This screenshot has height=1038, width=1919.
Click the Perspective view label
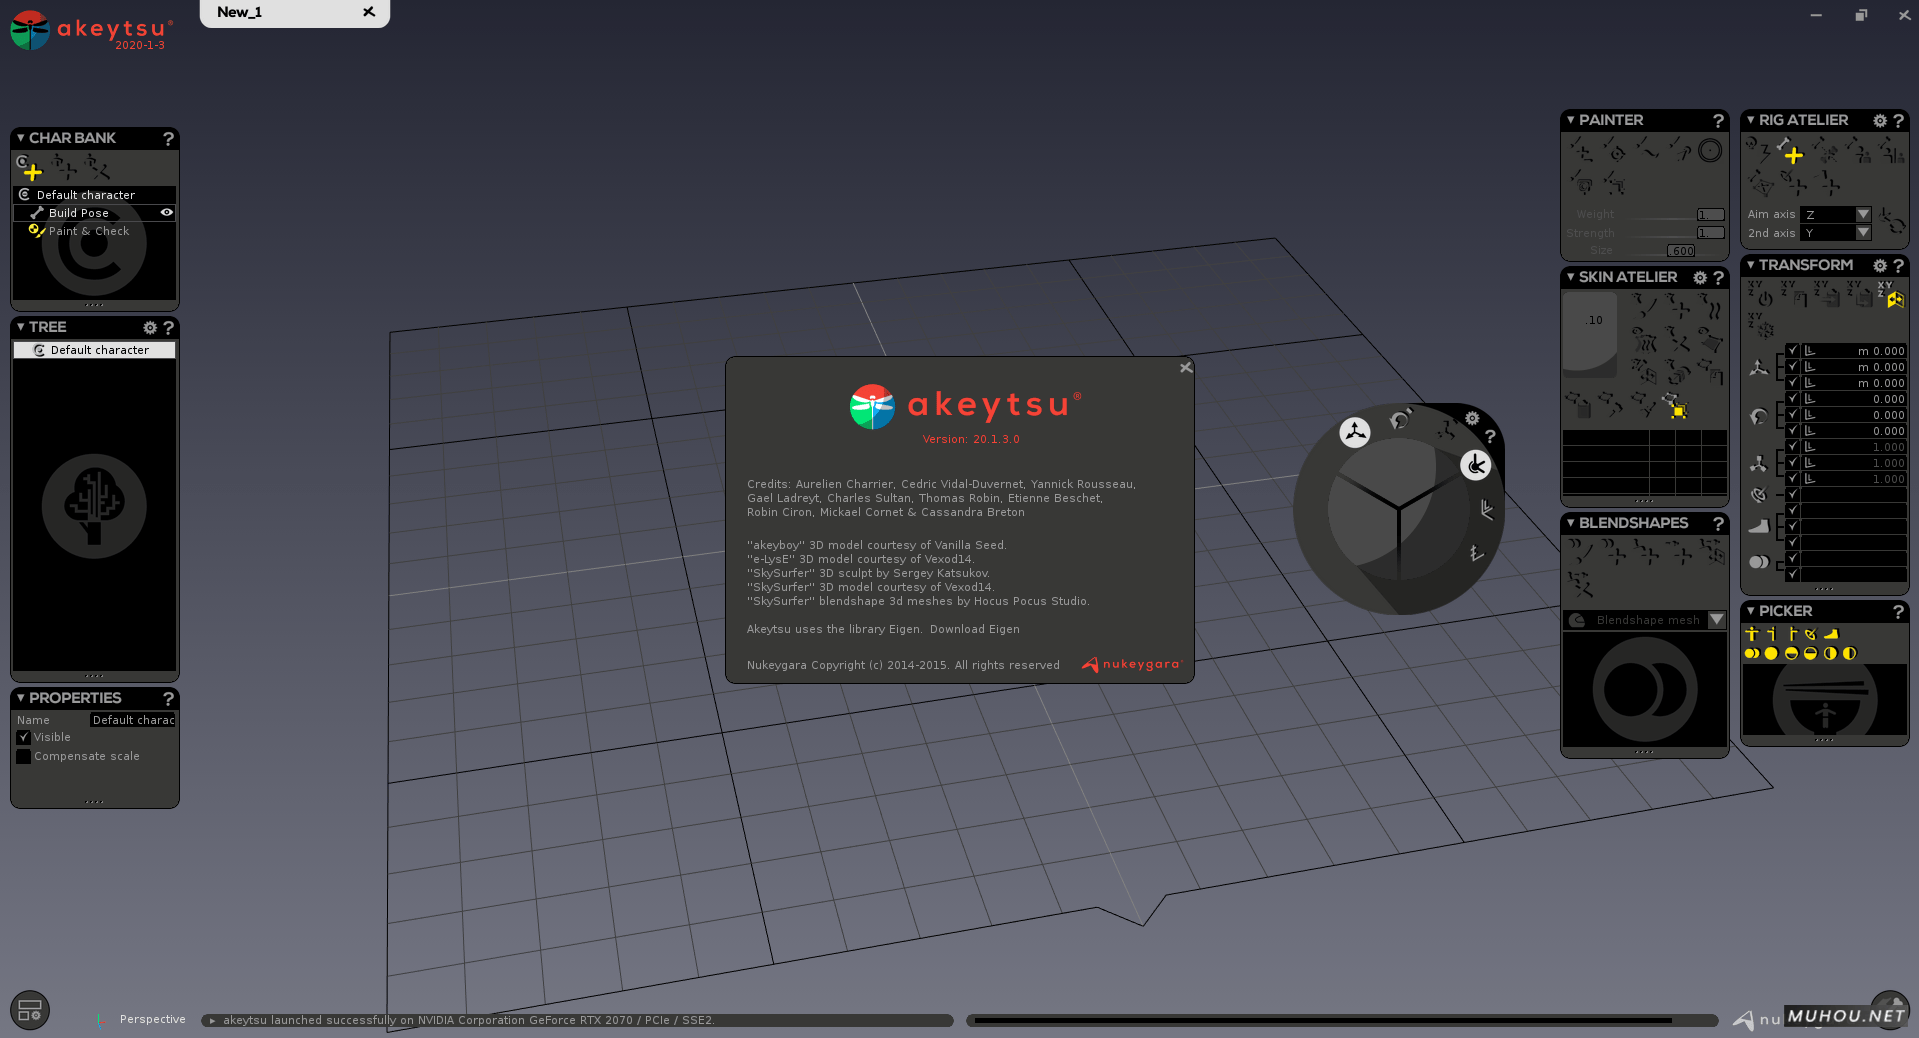[153, 1020]
